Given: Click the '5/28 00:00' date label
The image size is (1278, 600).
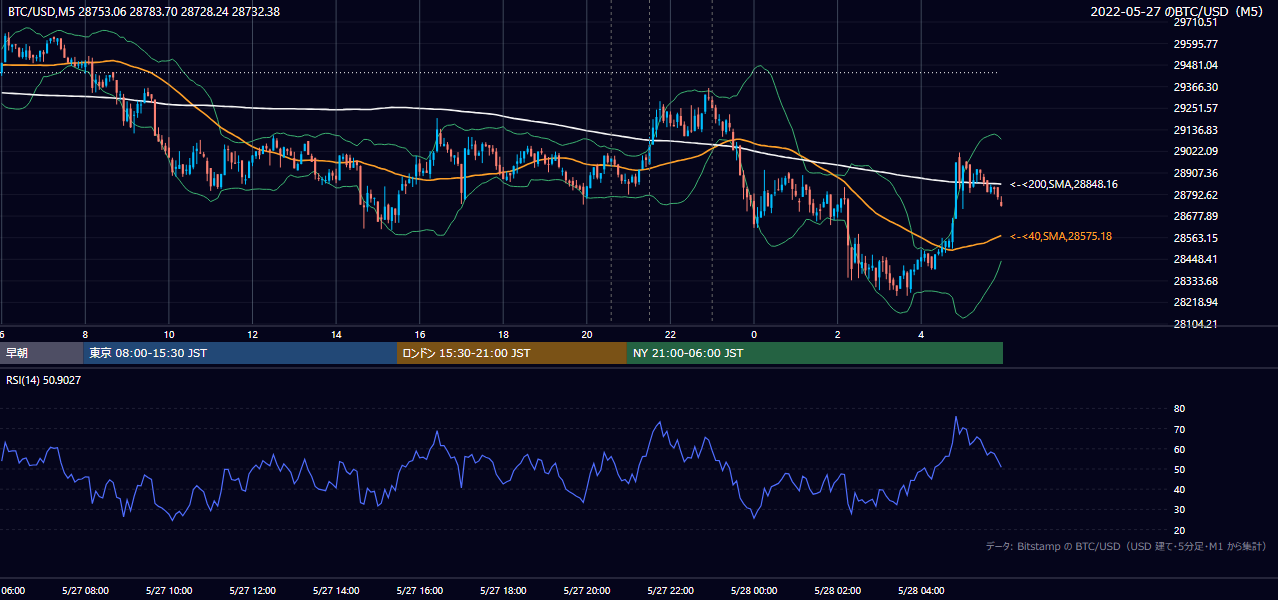Looking at the screenshot, I should [x=753, y=591].
